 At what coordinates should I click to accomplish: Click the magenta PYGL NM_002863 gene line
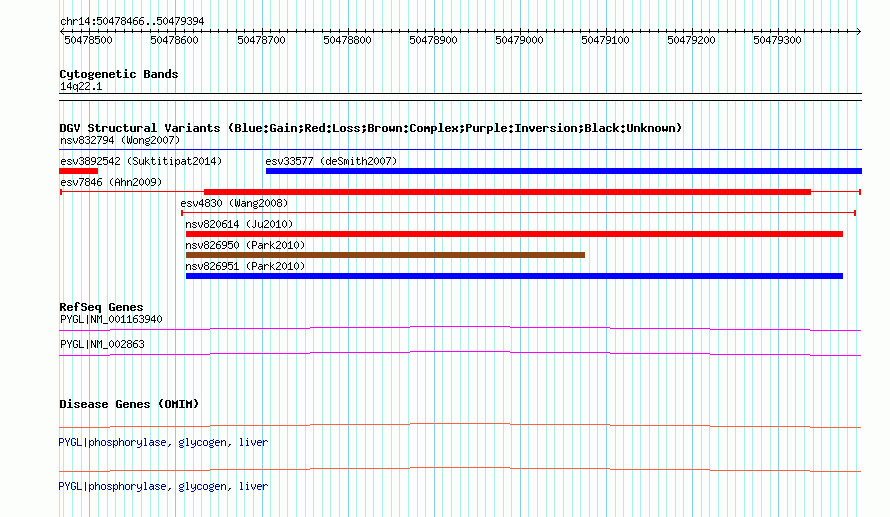pyautogui.click(x=460, y=353)
